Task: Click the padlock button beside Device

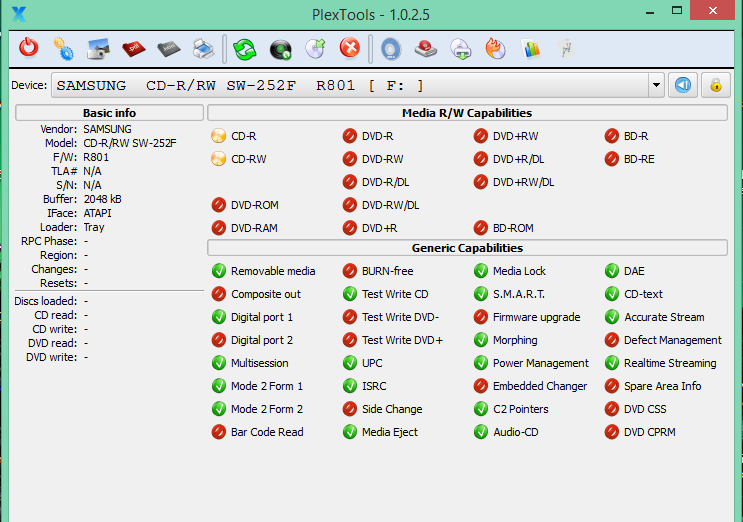Action: 716,85
